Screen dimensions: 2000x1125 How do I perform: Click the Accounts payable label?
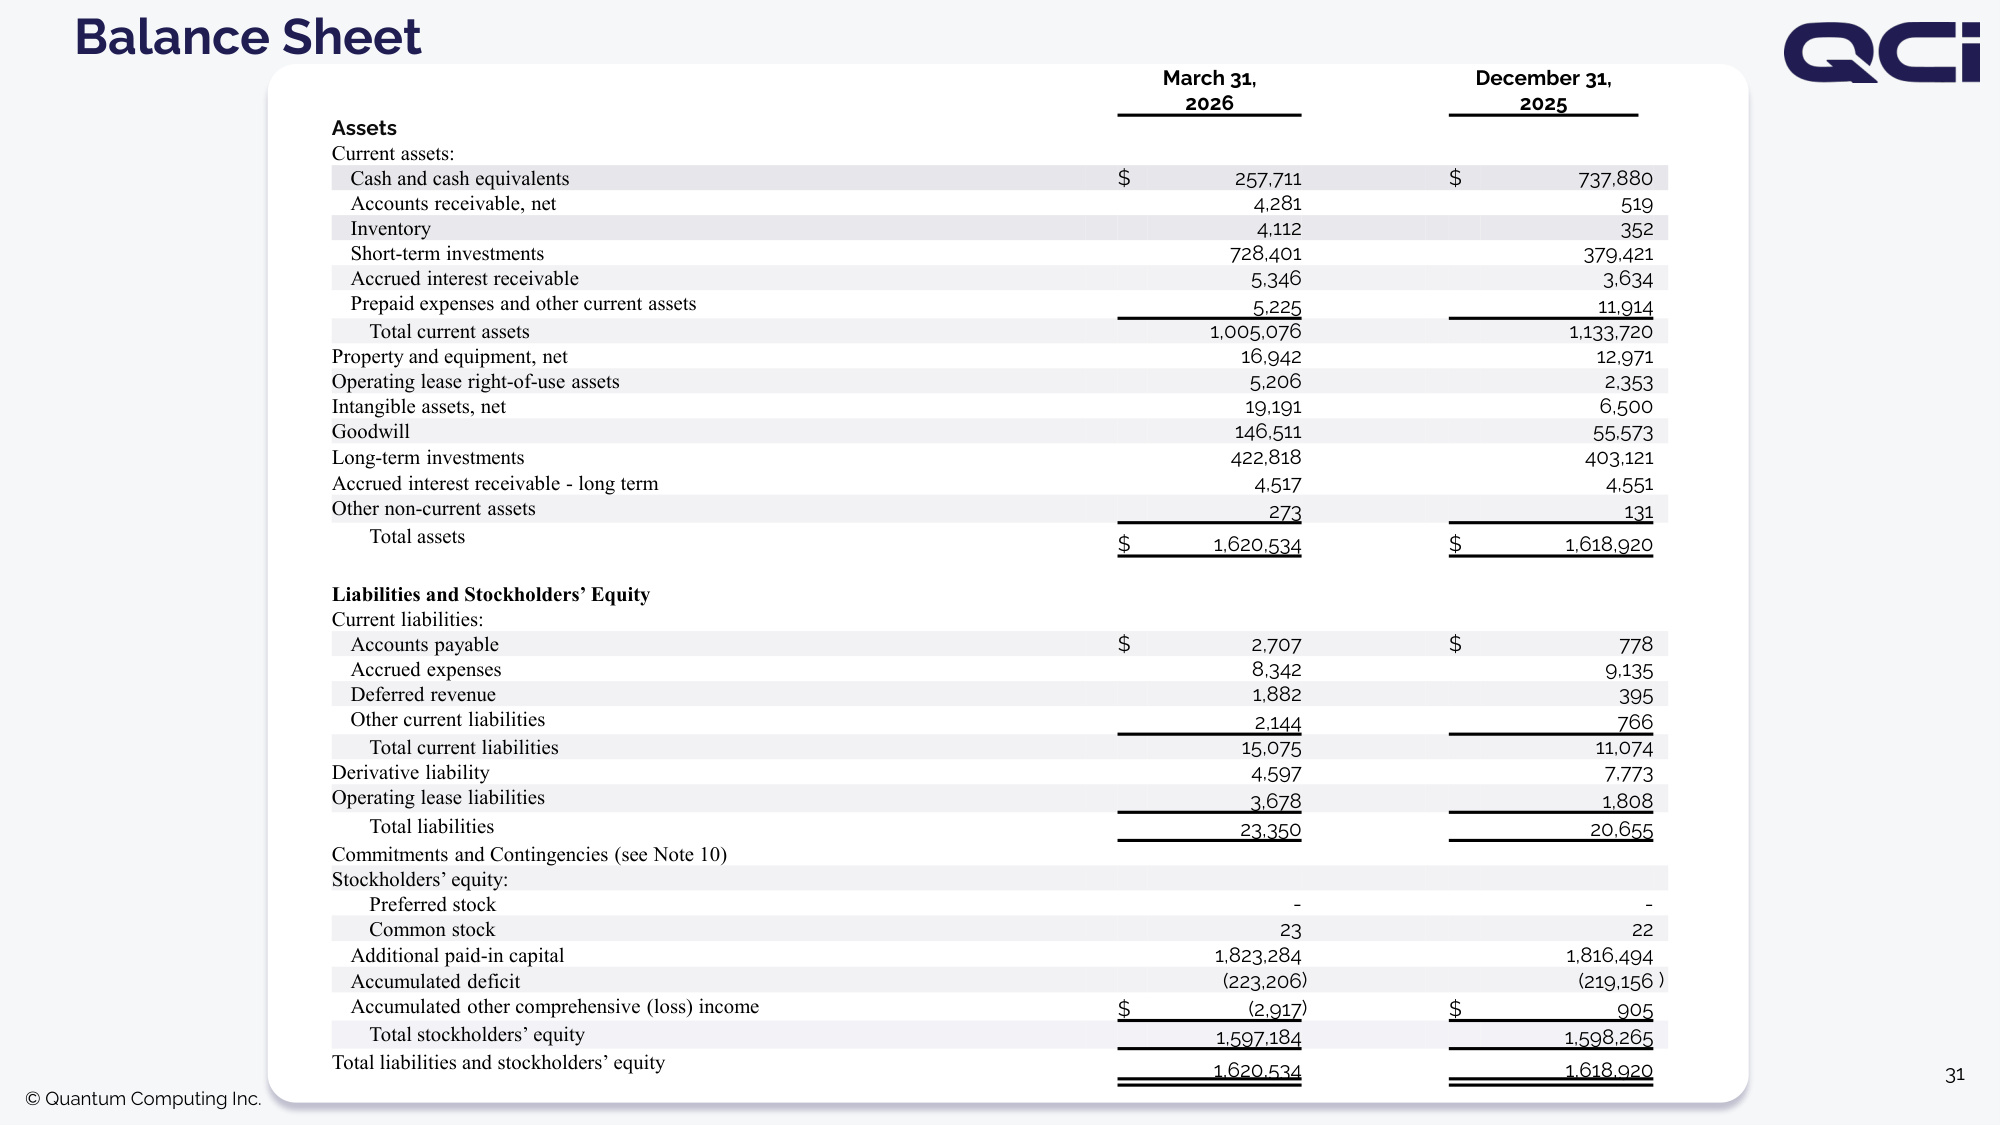coord(424,644)
